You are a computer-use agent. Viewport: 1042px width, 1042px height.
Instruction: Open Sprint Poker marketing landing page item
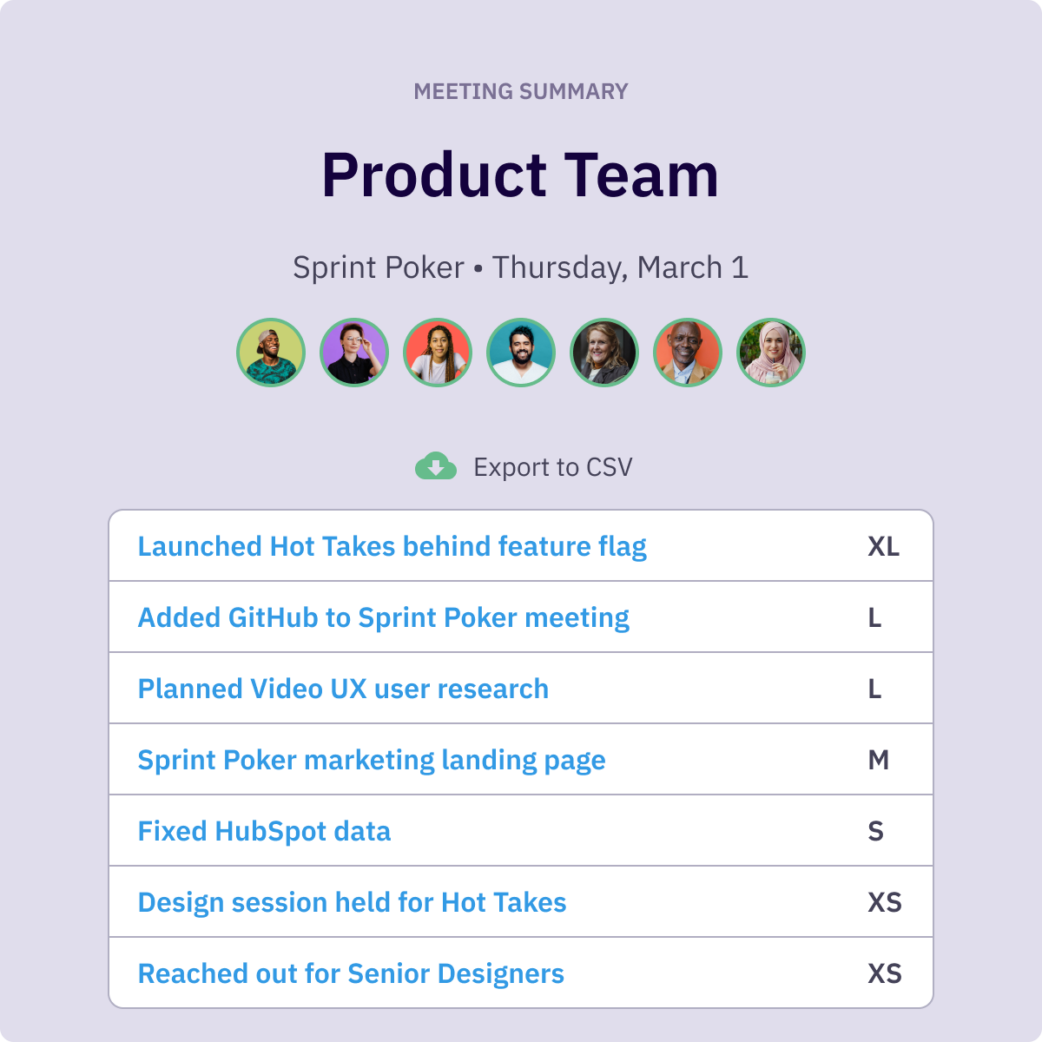(x=371, y=760)
